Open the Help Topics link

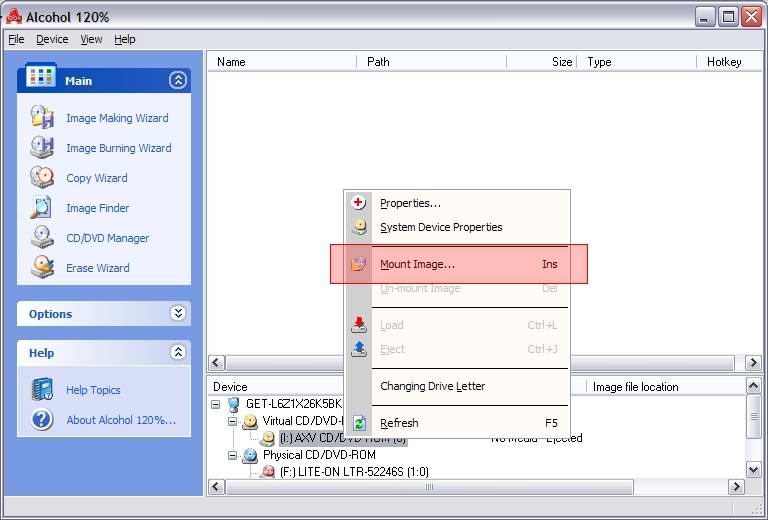point(93,390)
